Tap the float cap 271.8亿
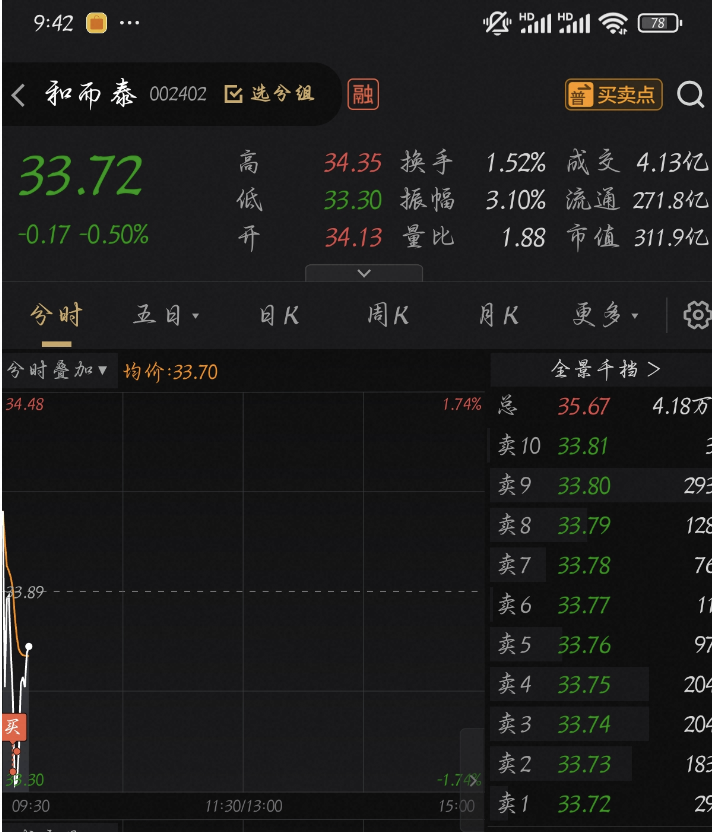Viewport: 712px width, 832px height. [x=670, y=201]
